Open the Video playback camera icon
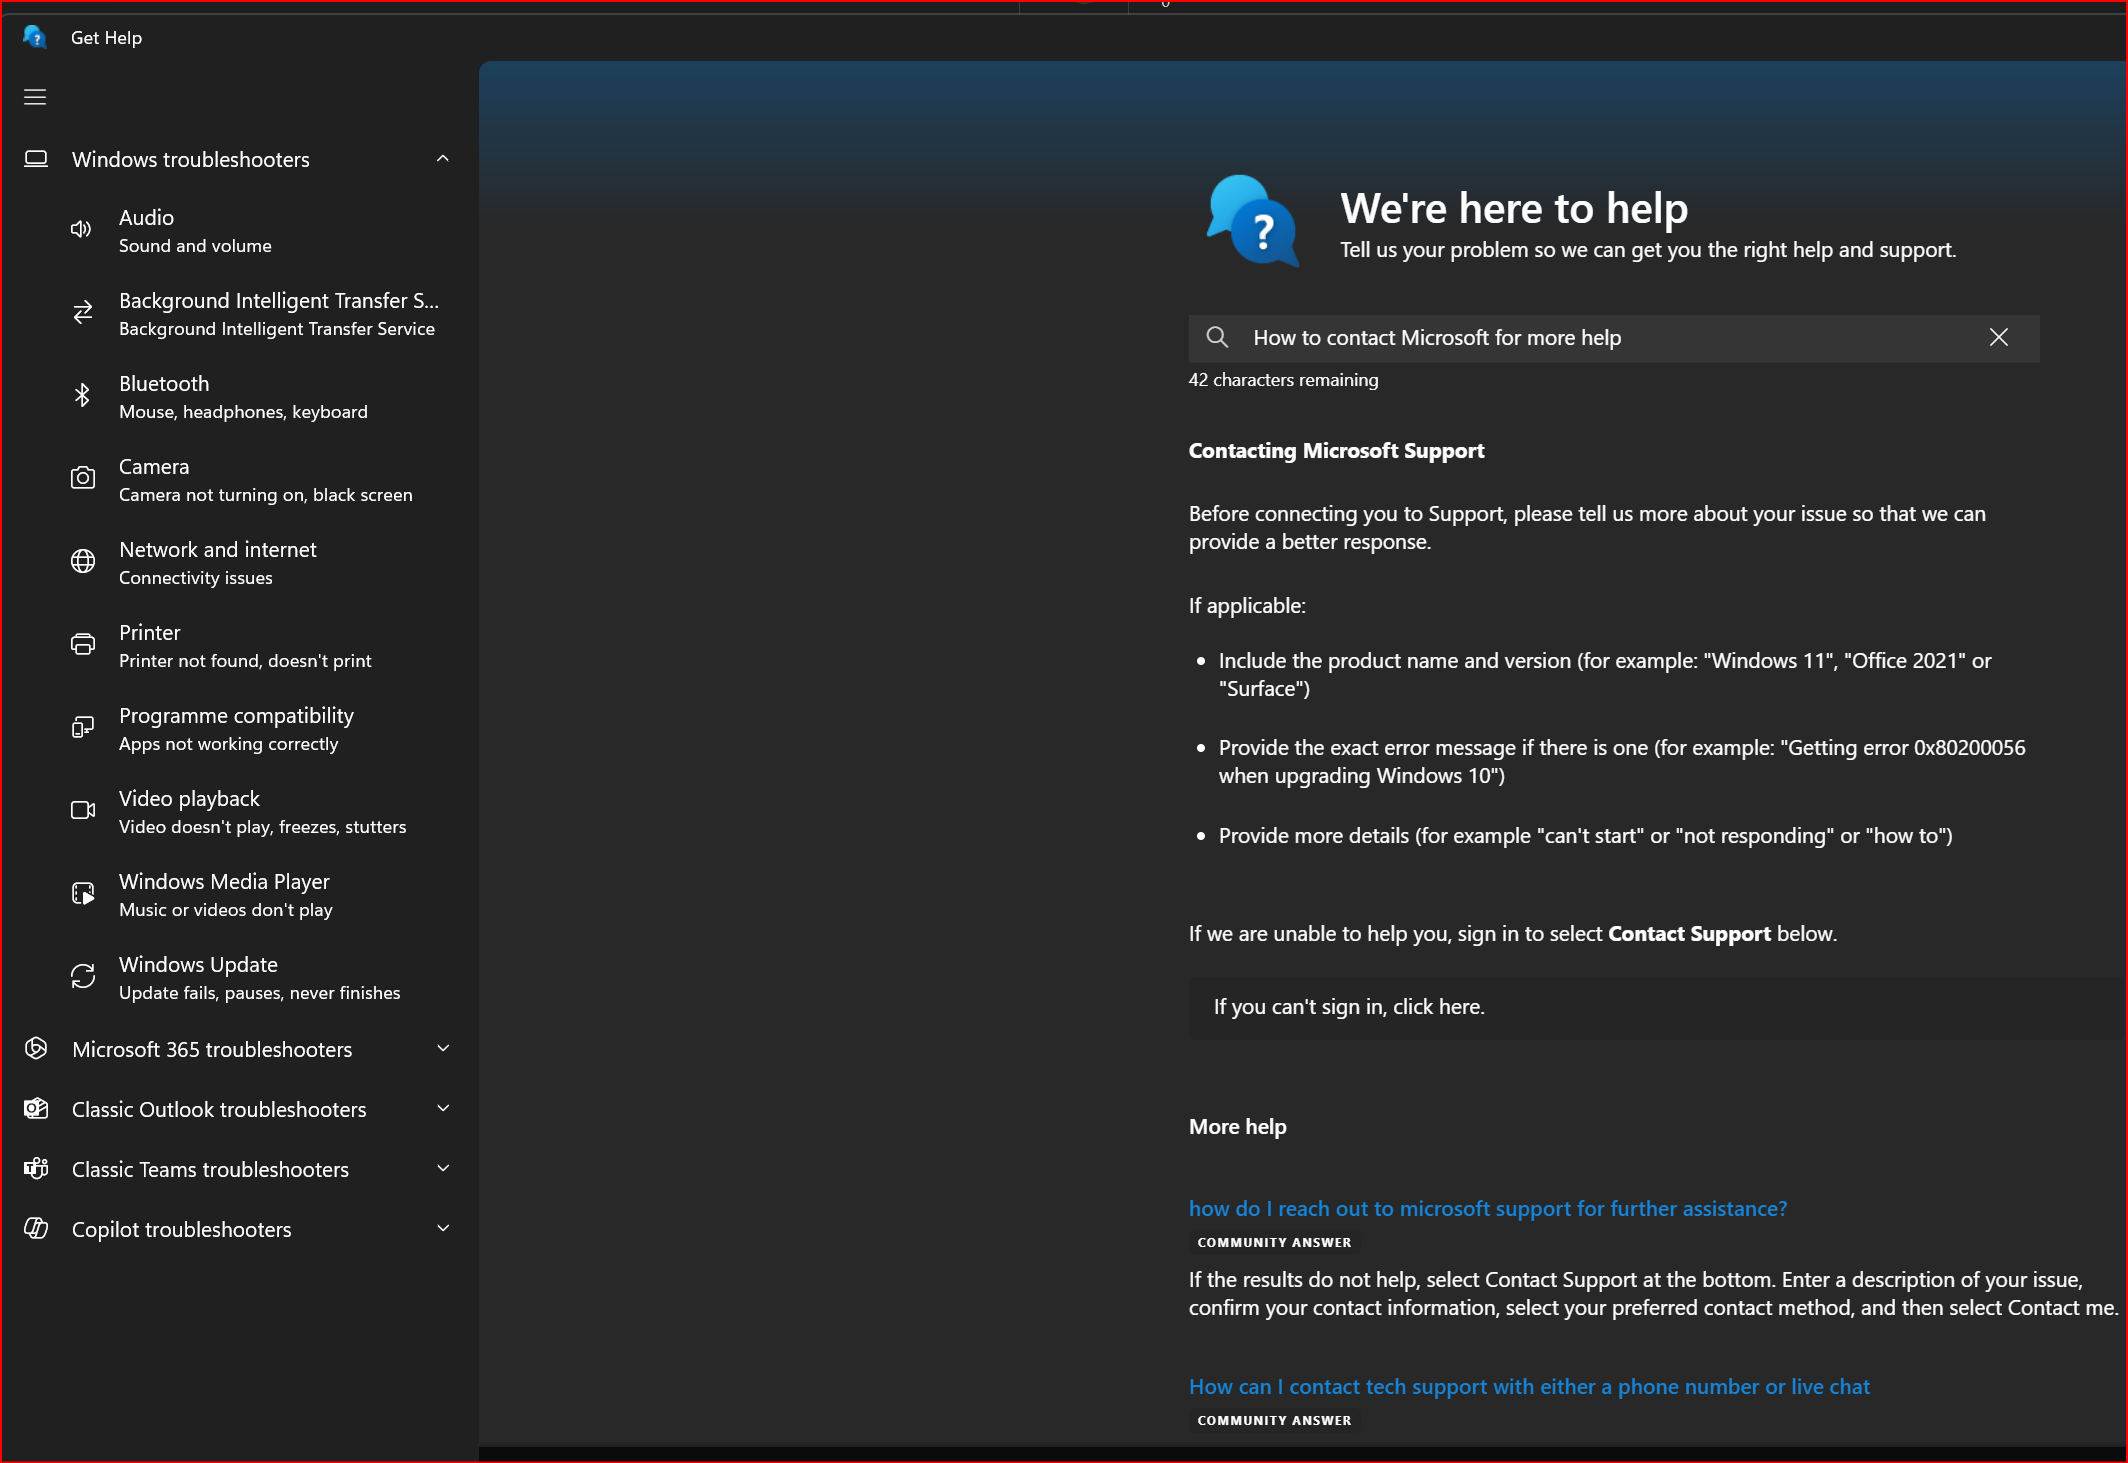This screenshot has width=2128, height=1463. pyautogui.click(x=83, y=810)
